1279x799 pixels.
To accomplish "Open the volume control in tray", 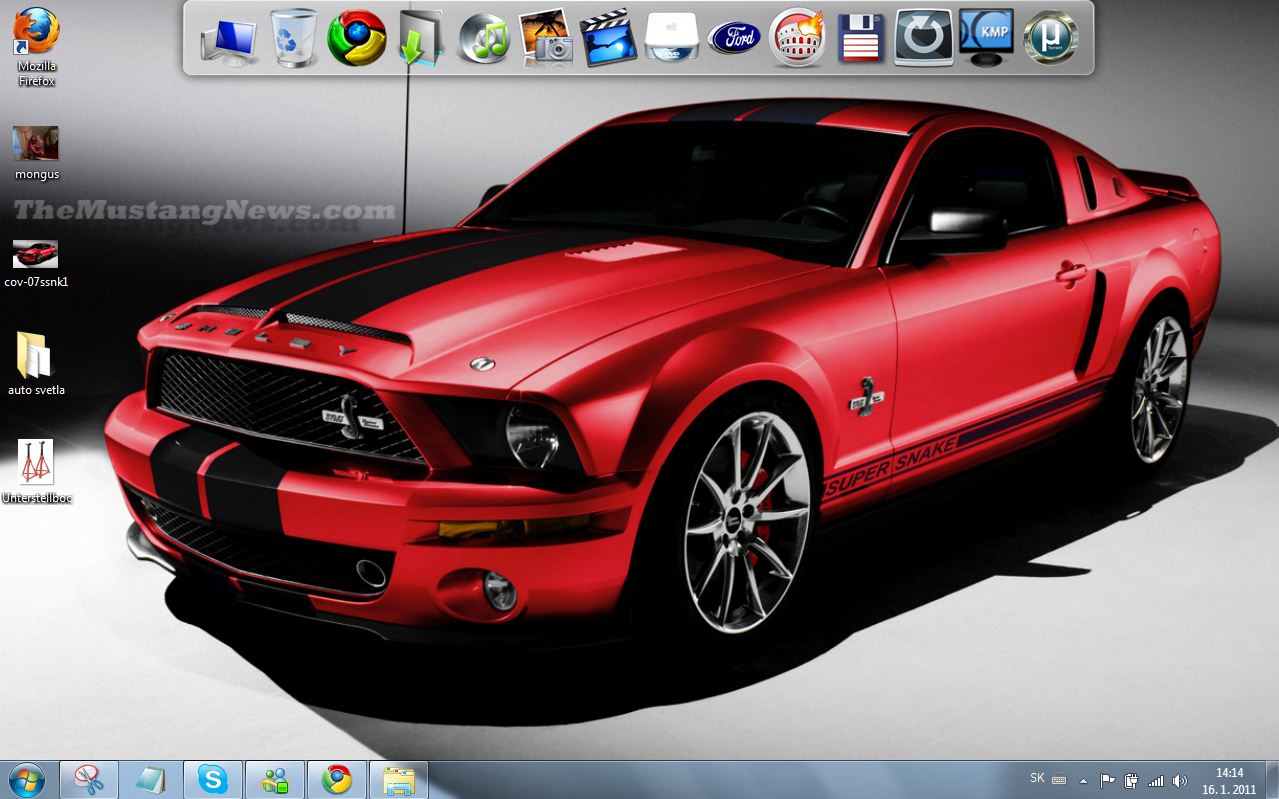I will click(1180, 780).
